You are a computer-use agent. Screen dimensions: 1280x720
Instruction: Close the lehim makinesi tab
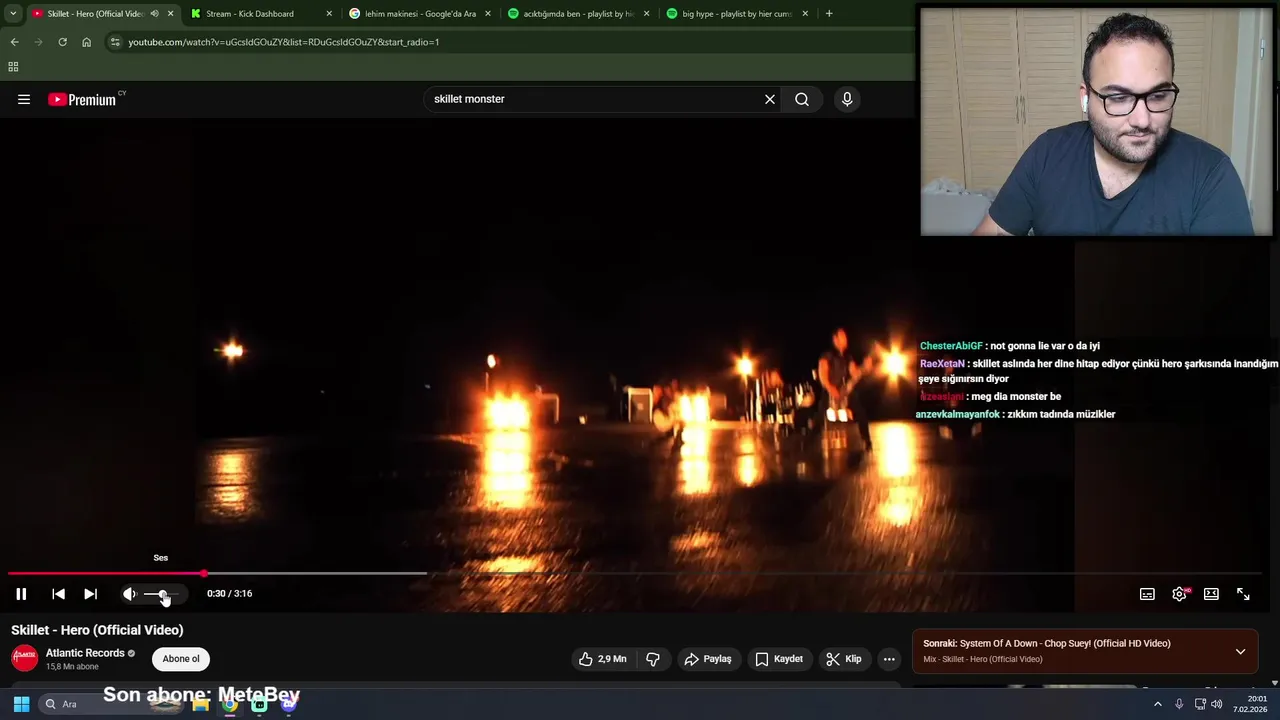coord(488,14)
